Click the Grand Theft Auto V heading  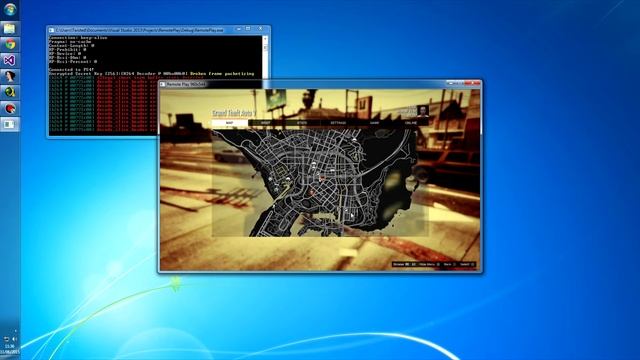click(234, 112)
